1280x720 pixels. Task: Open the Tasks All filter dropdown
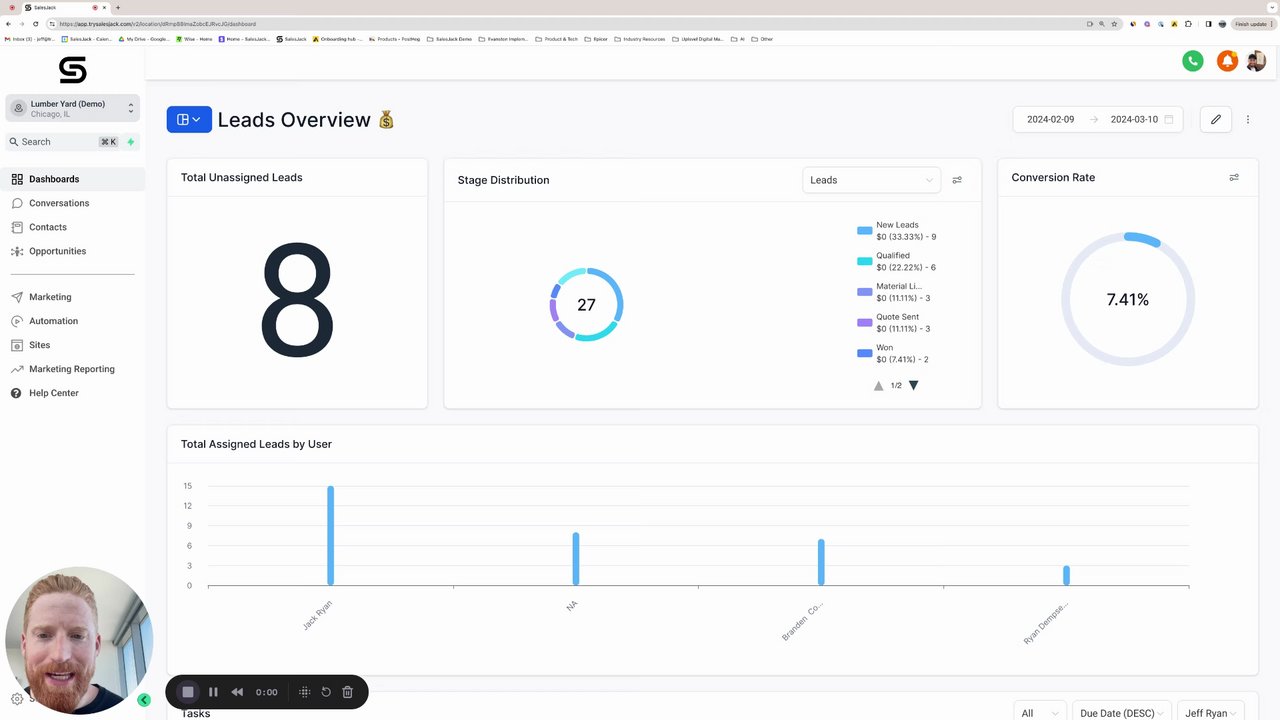(x=1040, y=712)
